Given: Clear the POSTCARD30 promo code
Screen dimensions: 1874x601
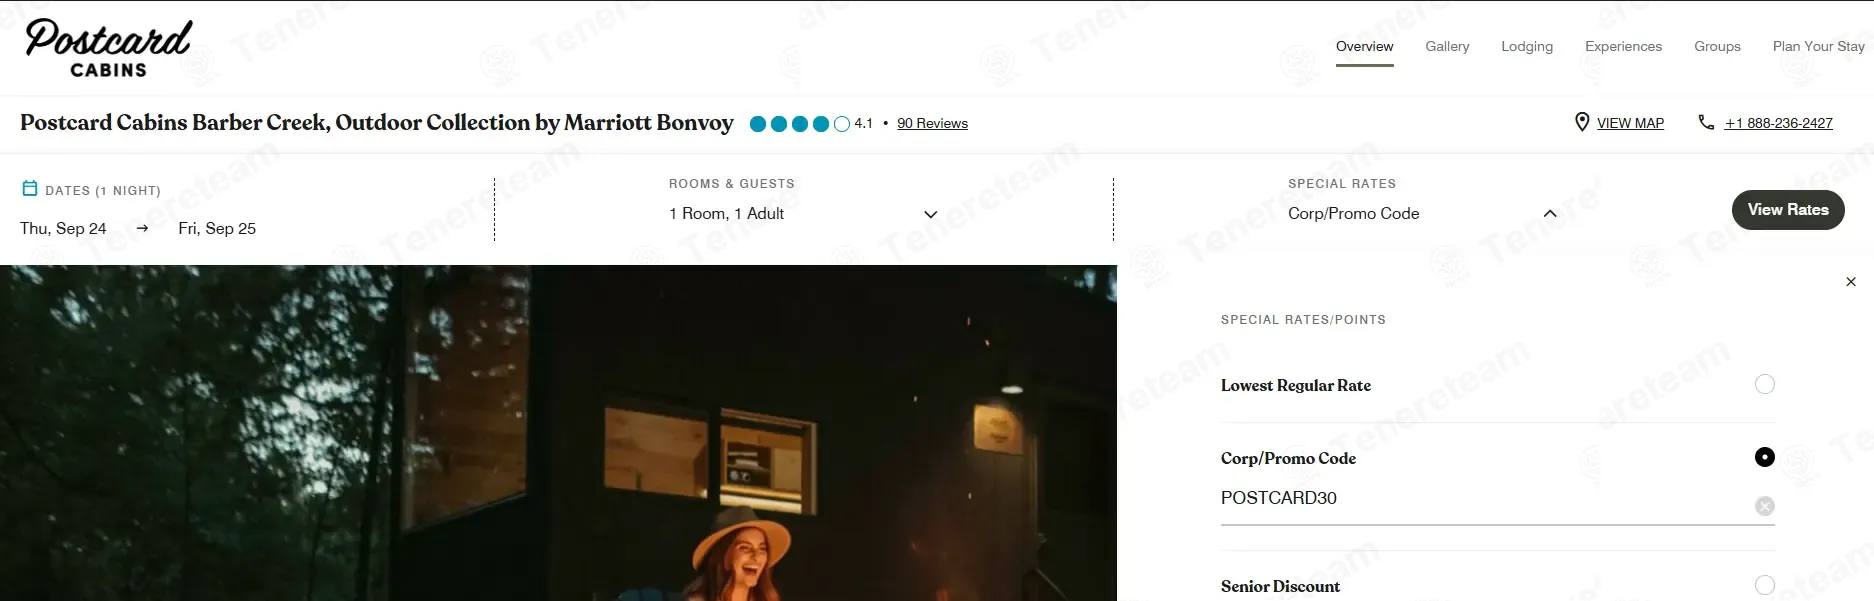Looking at the screenshot, I should click(1765, 506).
